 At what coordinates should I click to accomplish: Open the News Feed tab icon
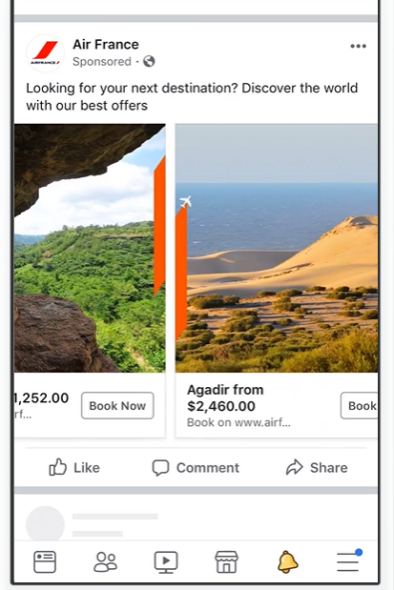[45, 562]
